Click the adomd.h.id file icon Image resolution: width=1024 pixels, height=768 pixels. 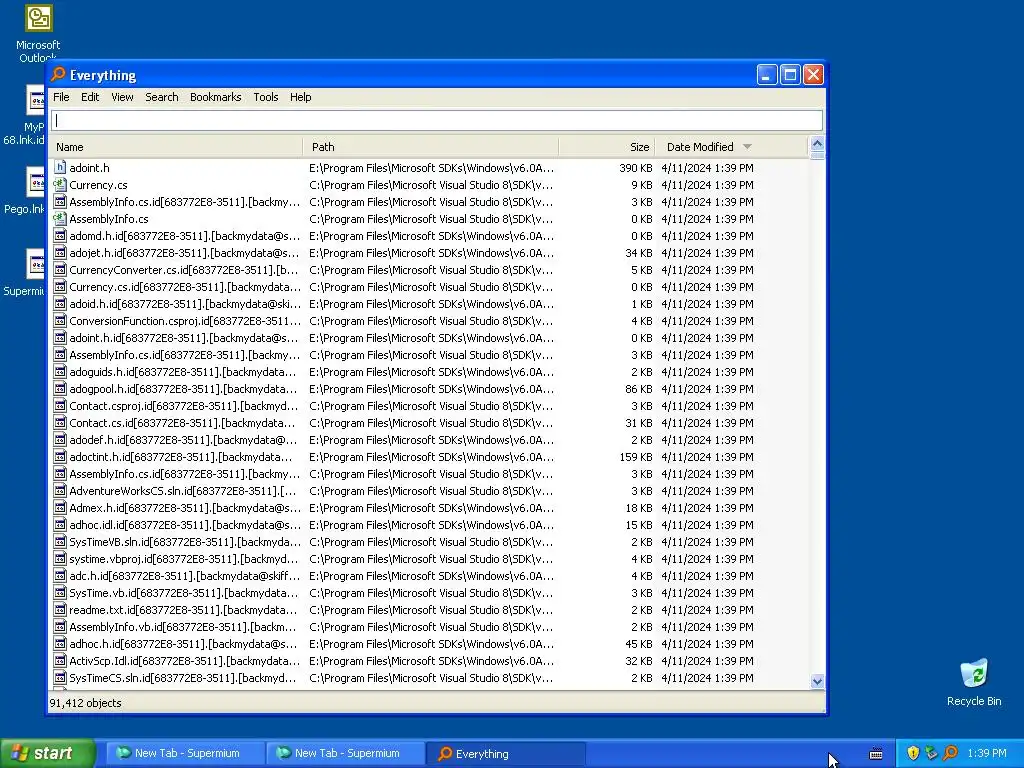coord(60,236)
